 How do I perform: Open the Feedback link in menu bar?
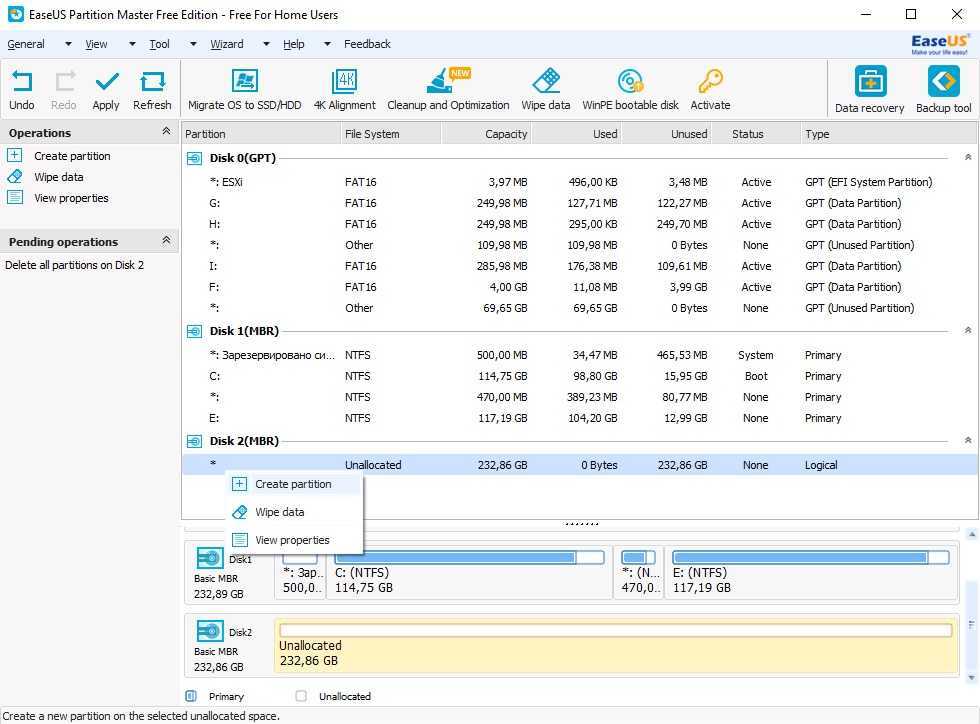click(367, 44)
